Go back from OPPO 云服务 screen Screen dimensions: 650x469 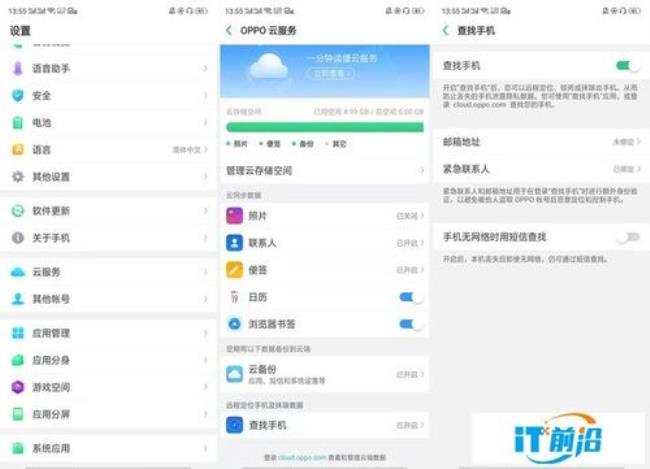[x=229, y=30]
